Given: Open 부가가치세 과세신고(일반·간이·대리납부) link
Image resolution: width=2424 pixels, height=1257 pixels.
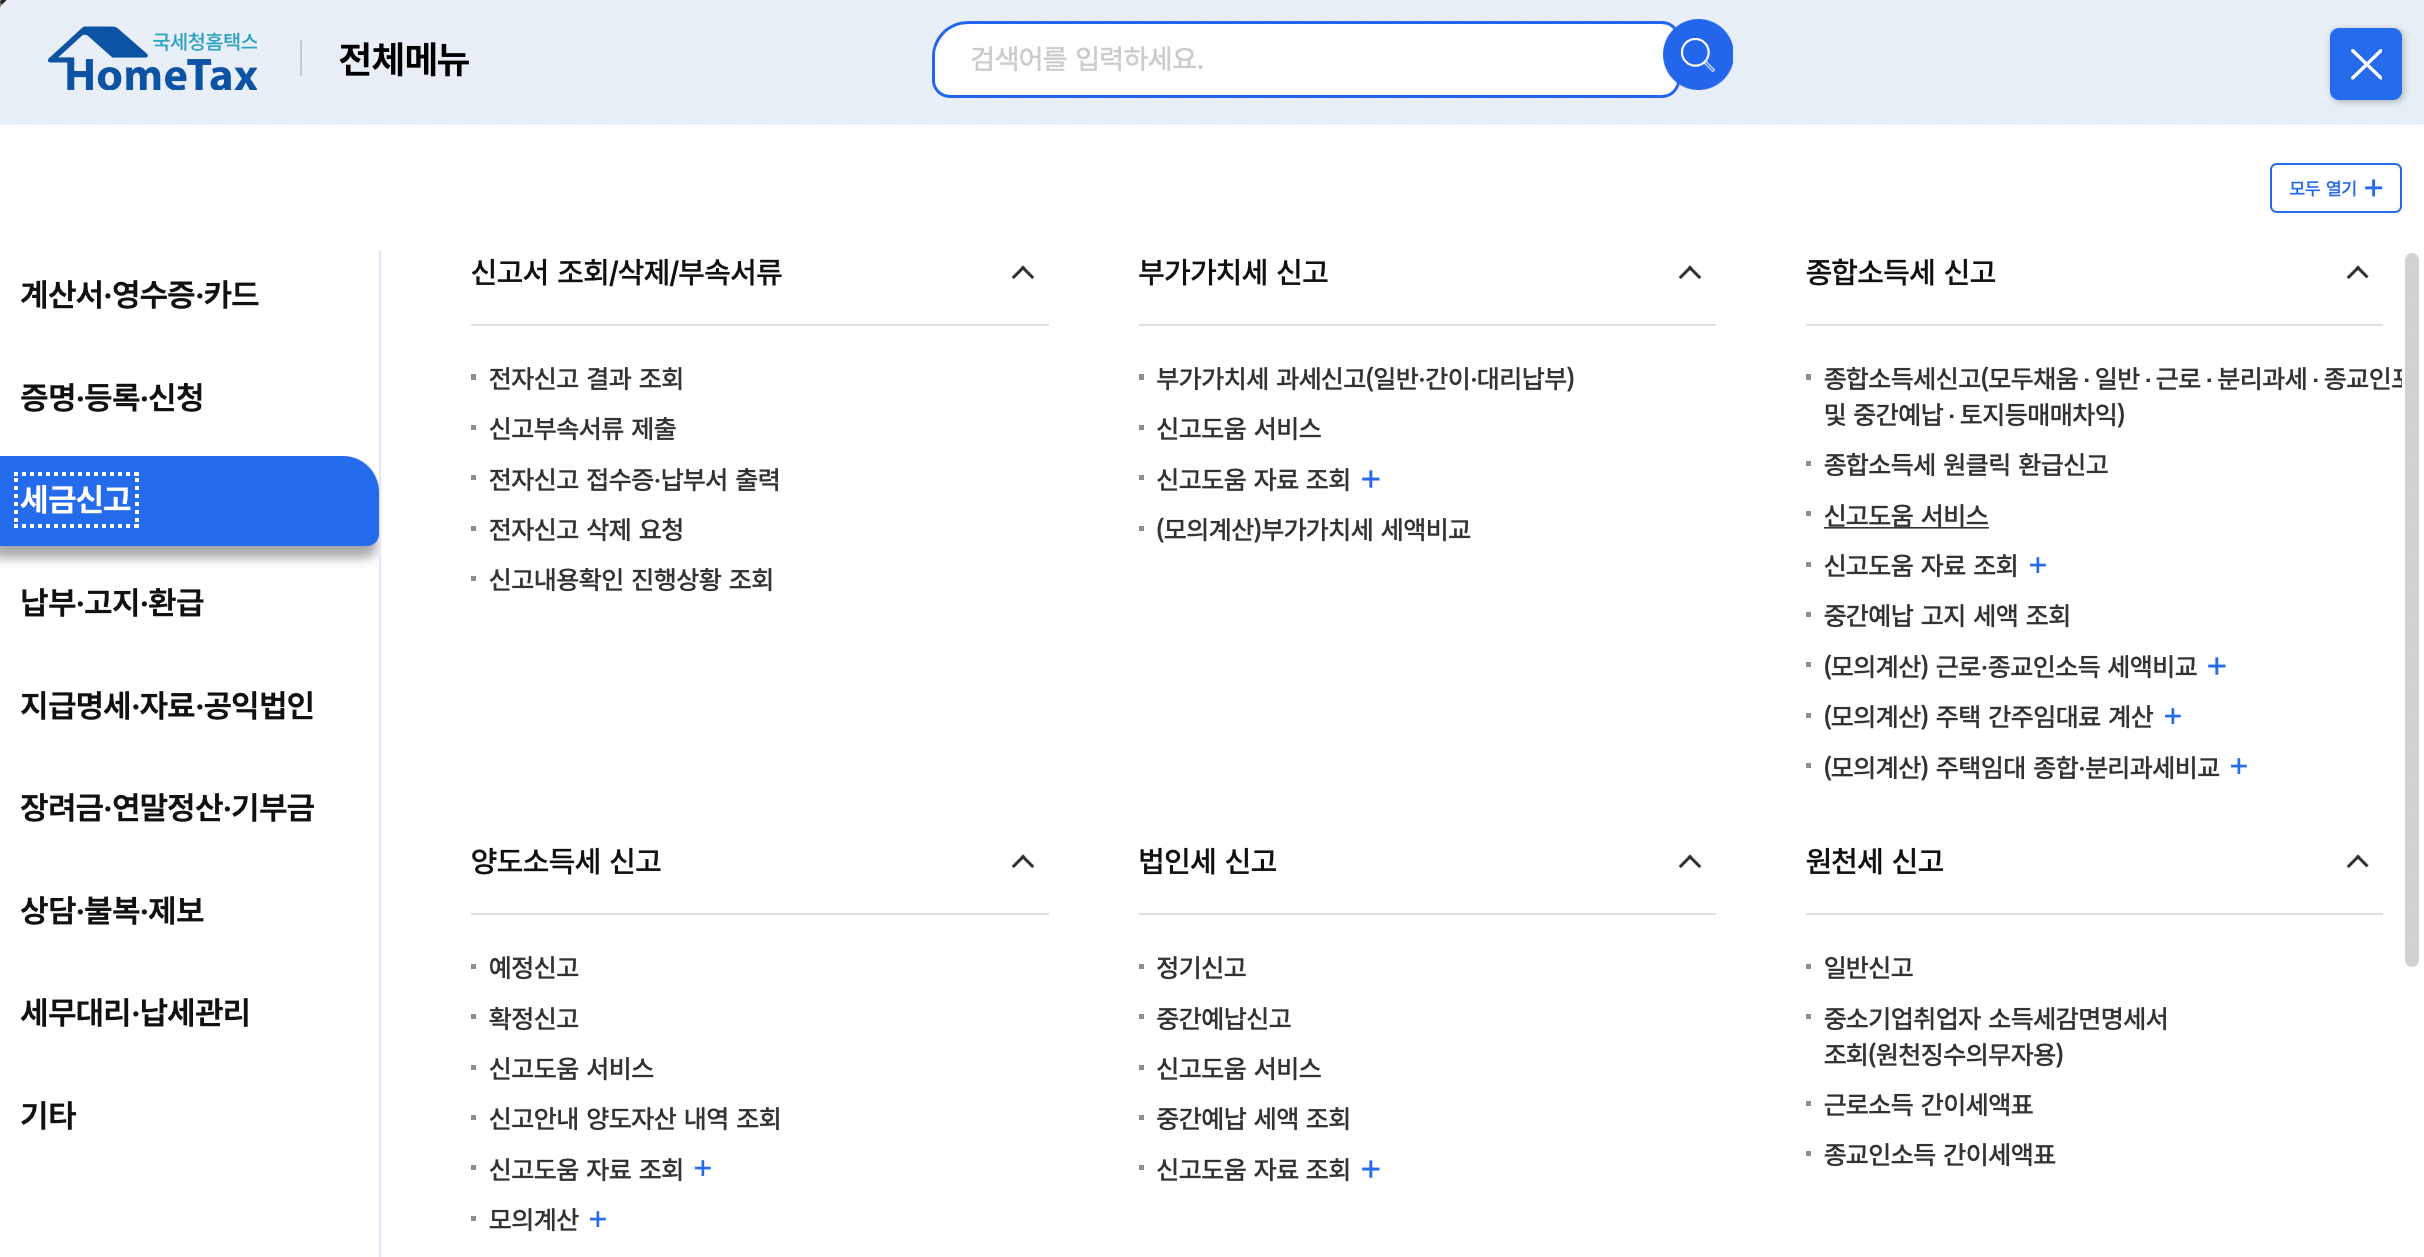Looking at the screenshot, I should click(x=1364, y=380).
